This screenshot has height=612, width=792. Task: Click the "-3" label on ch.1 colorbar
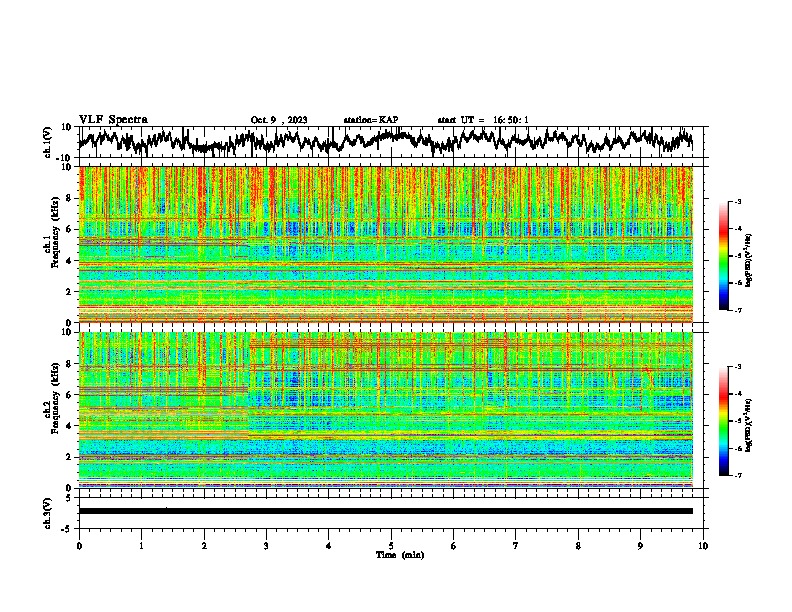(737, 202)
